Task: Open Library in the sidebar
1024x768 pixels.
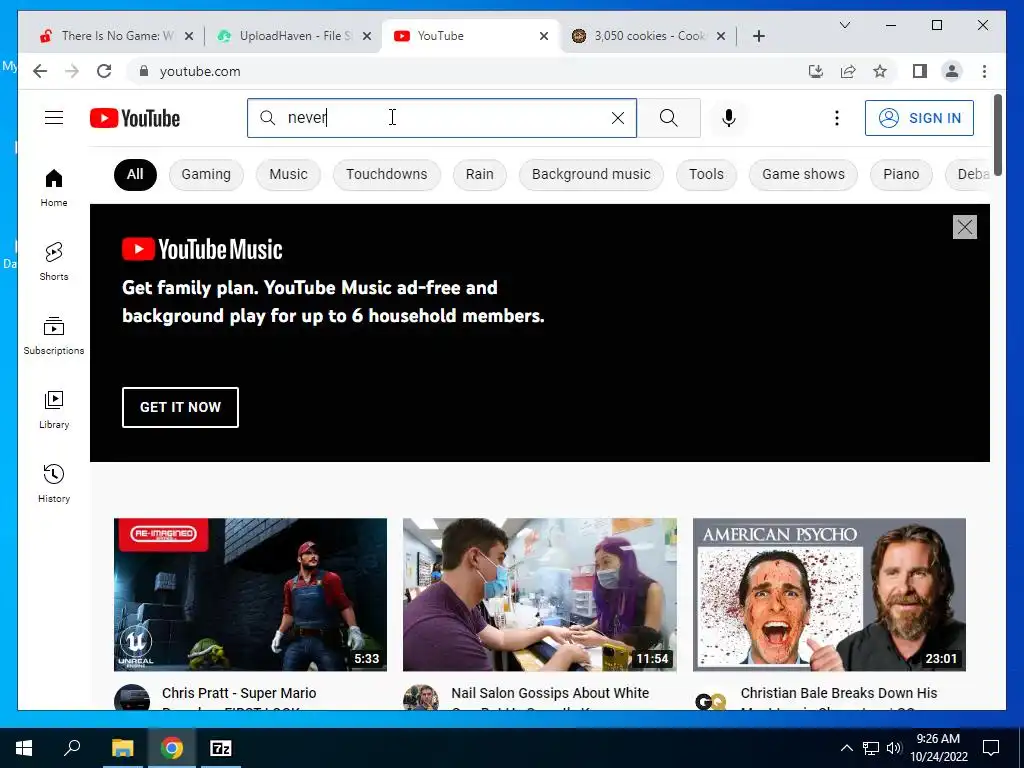Action: click(x=54, y=409)
